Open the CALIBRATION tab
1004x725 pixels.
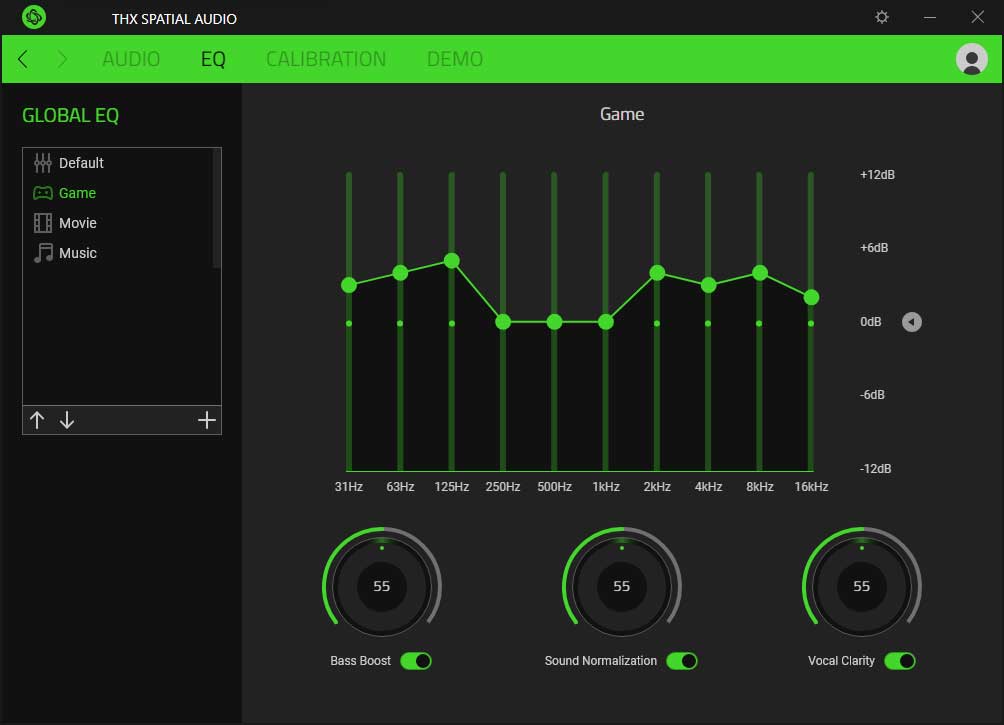pos(325,59)
